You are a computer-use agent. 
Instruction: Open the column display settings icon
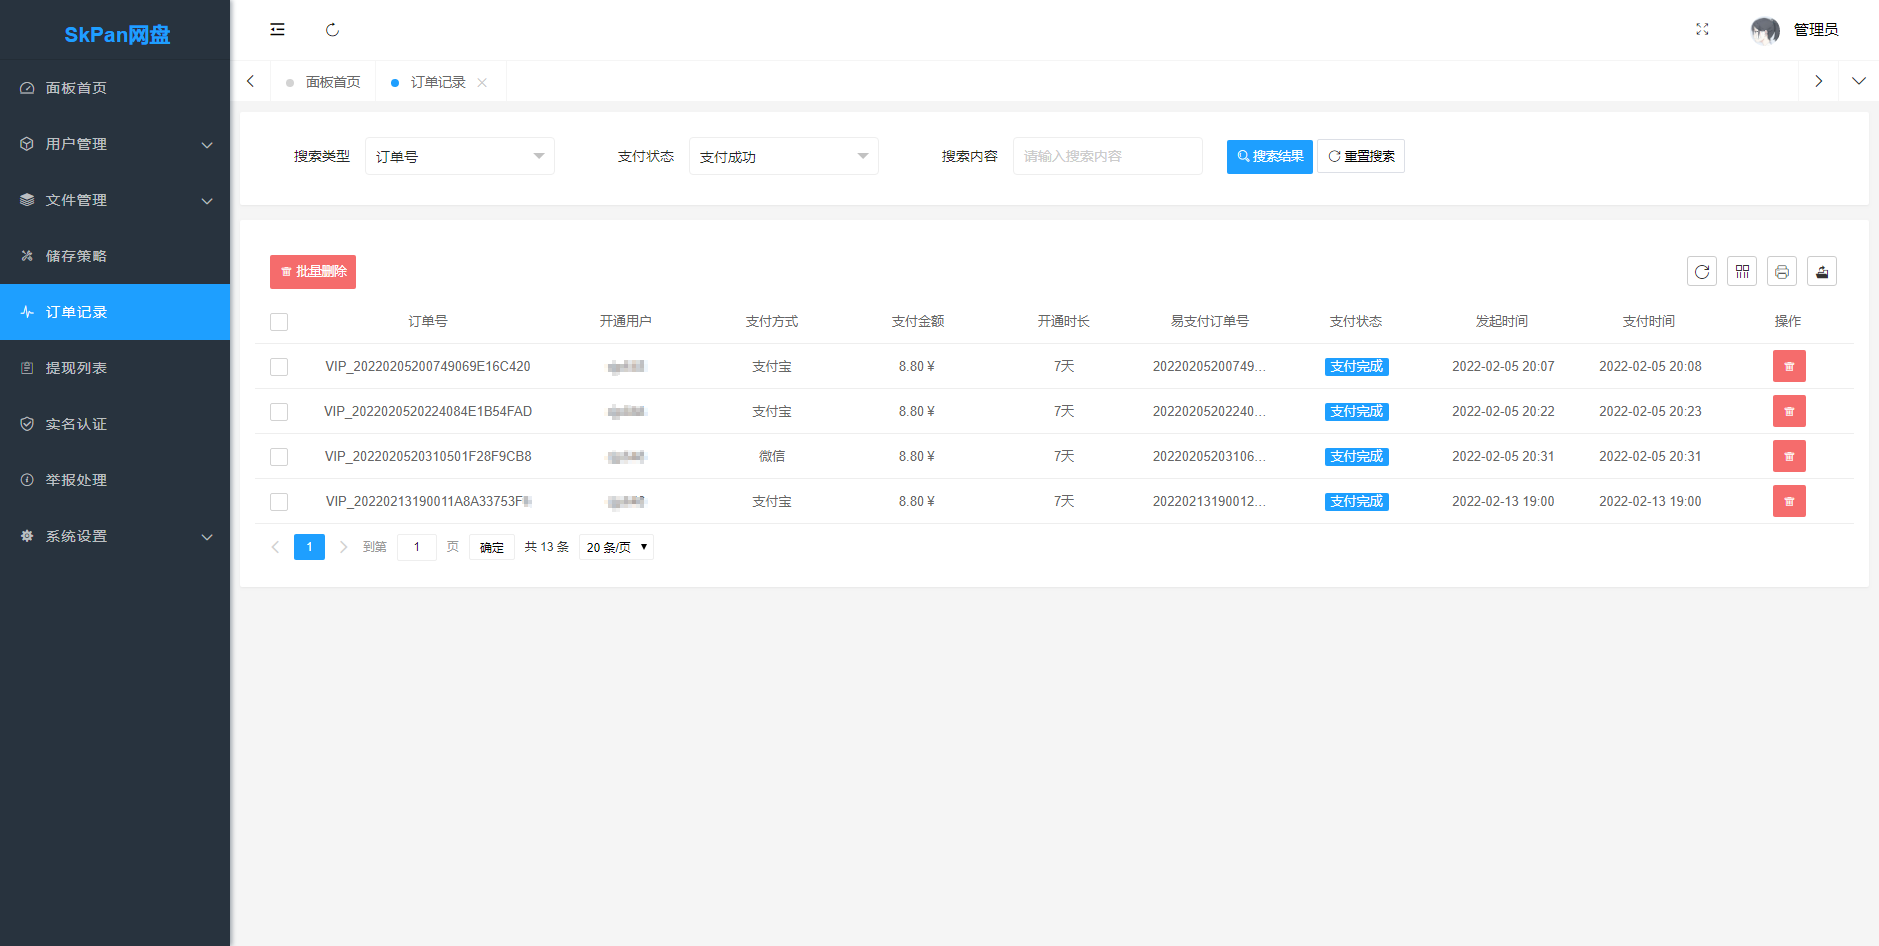1741,271
